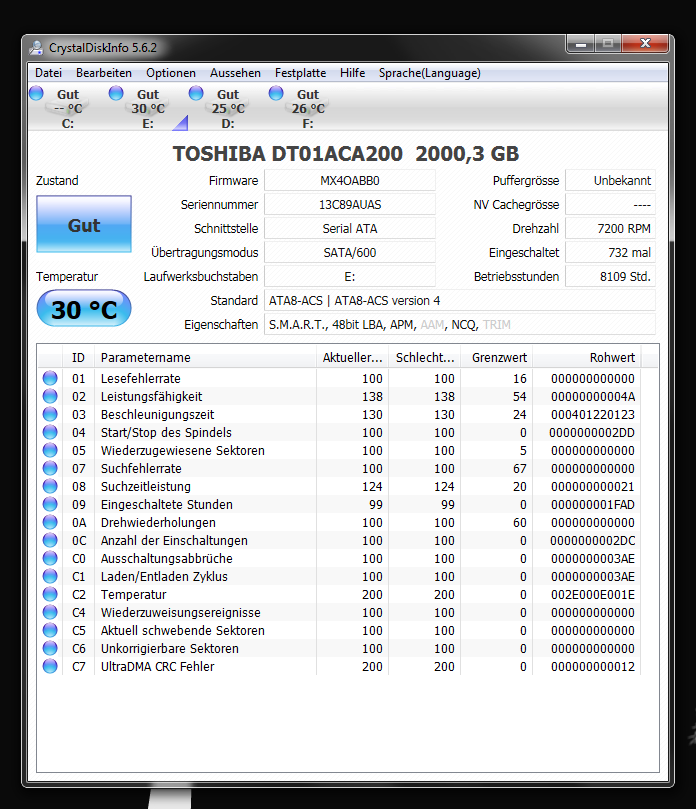
Task: Open the Datei menu
Action: [x=48, y=73]
